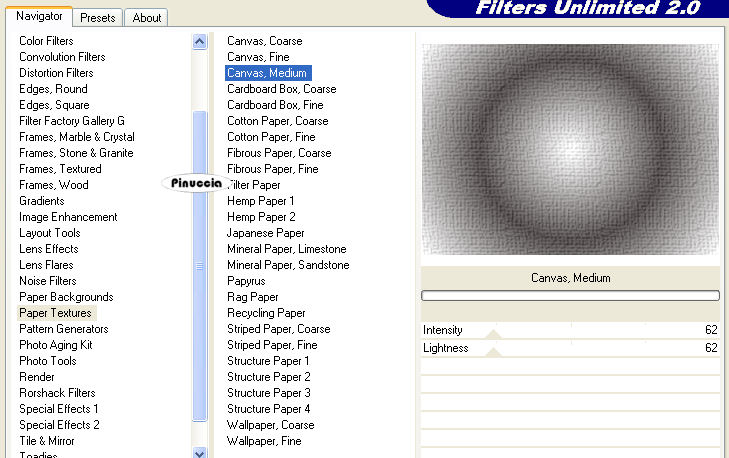Select Convolution Filters category
The width and height of the screenshot is (729, 458).
pyautogui.click(x=62, y=57)
